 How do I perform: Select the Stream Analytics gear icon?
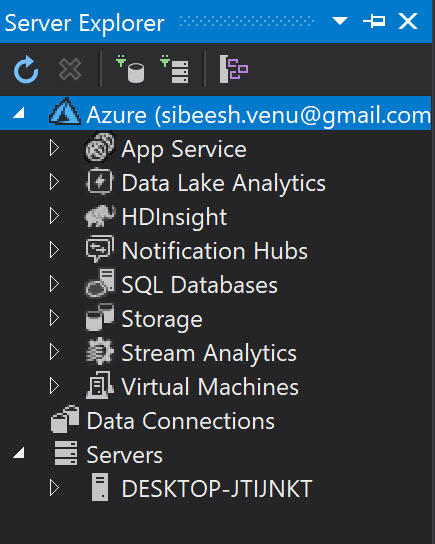100,351
